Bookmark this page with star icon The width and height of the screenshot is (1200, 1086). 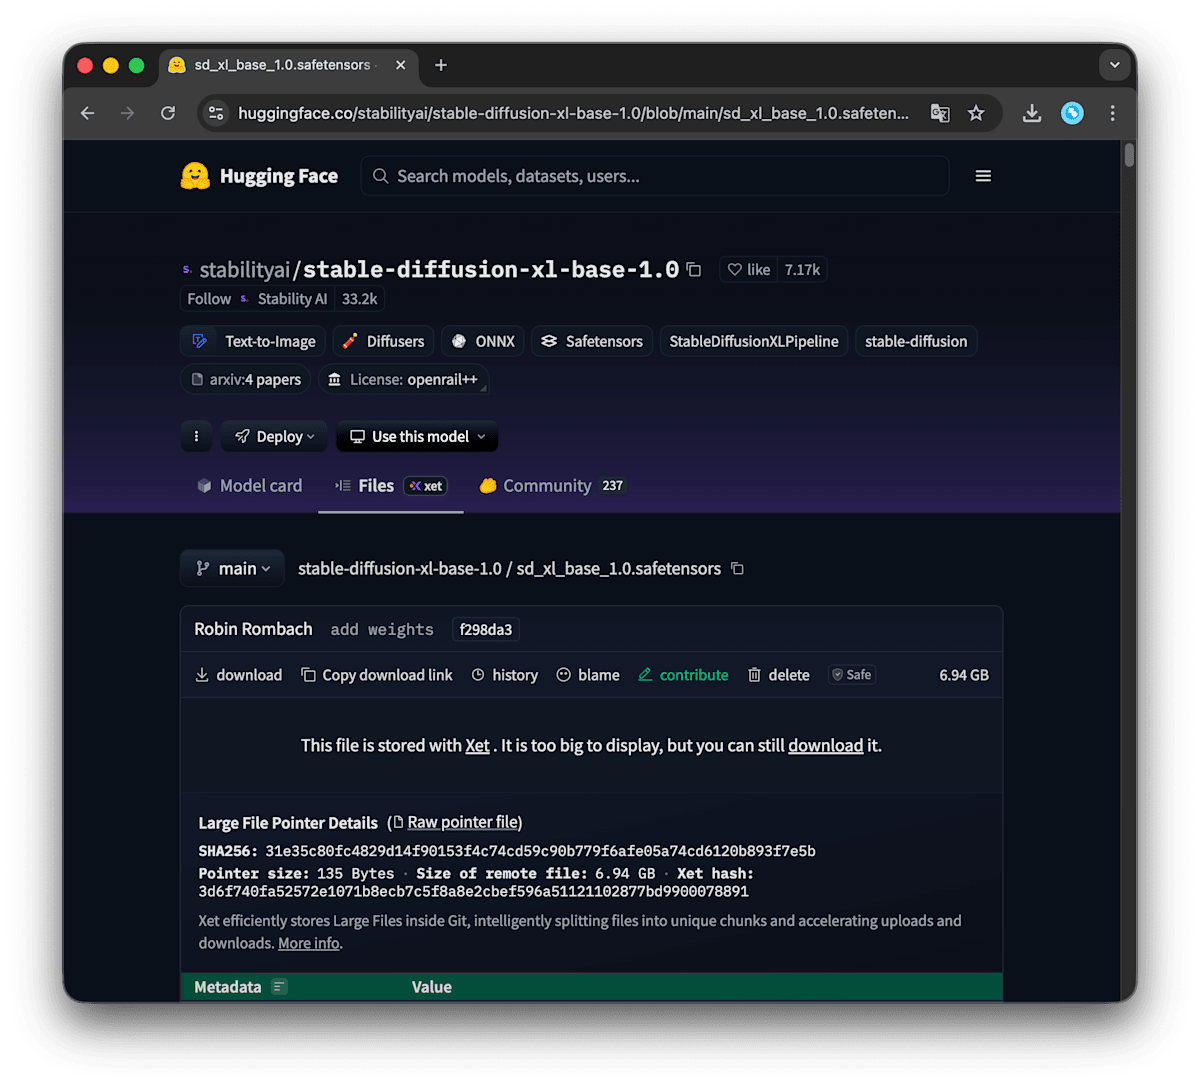click(976, 113)
